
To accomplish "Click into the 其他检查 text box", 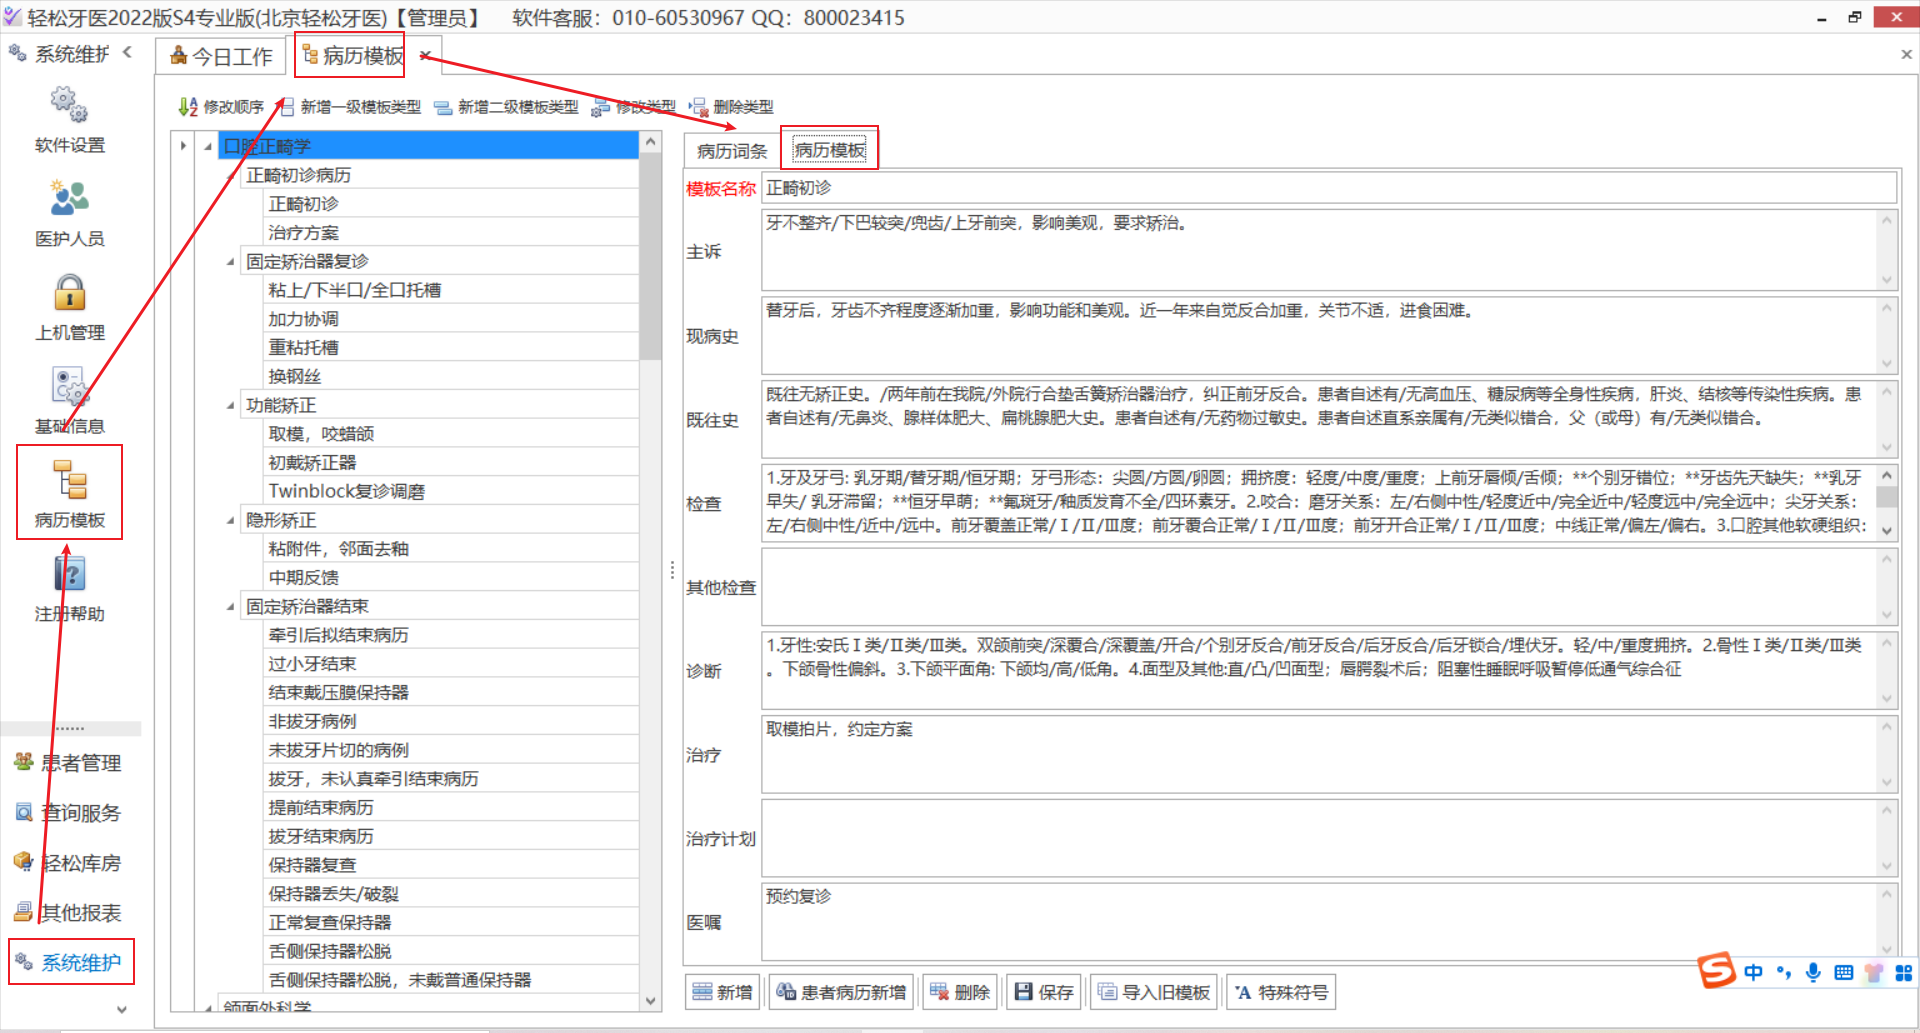I will (x=1320, y=587).
